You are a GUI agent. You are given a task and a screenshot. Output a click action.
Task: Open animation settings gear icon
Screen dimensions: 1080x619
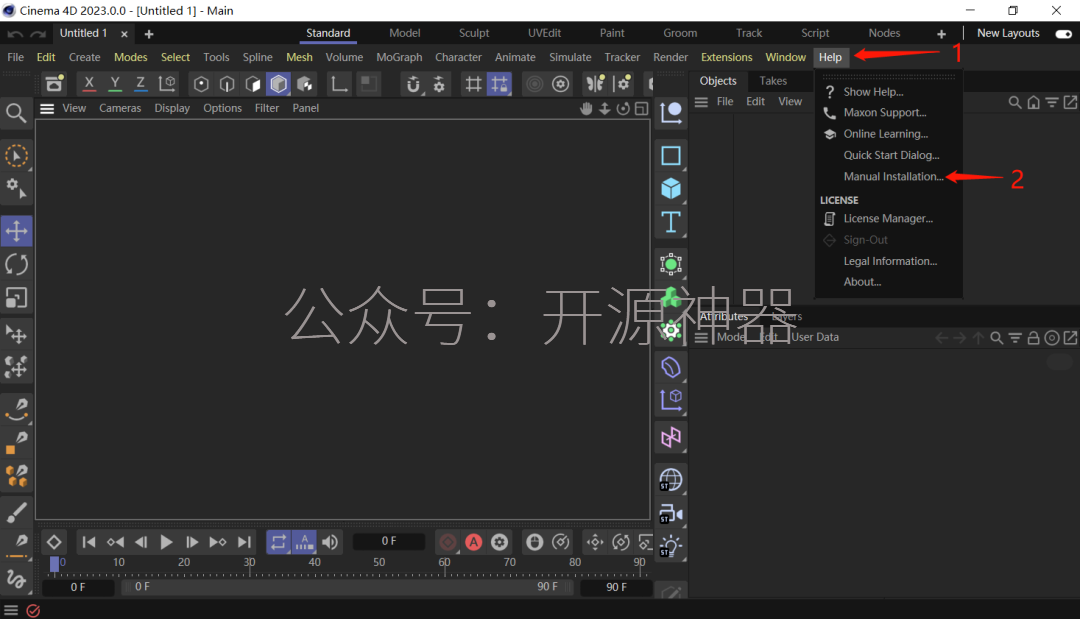[x=499, y=542]
